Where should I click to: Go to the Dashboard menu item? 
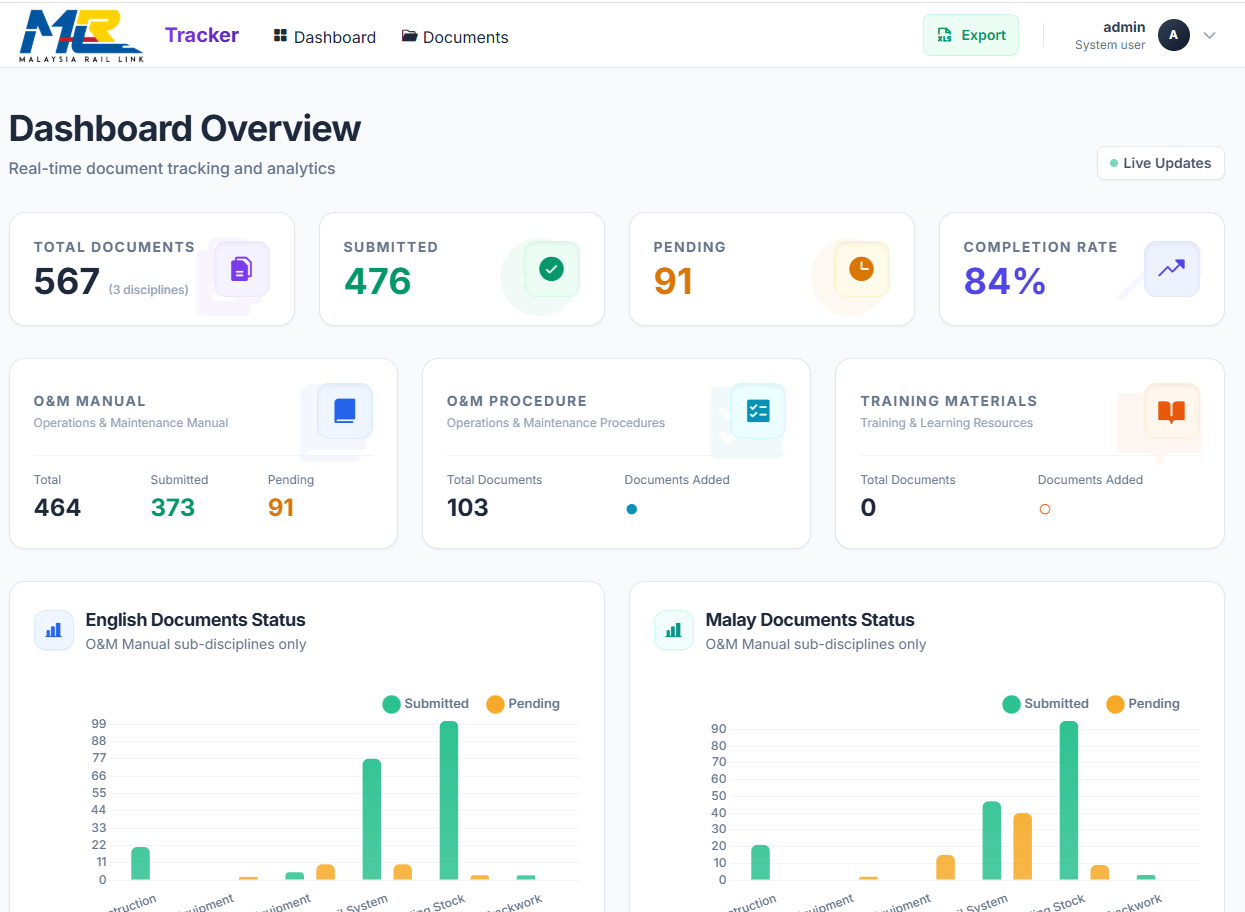tap(324, 37)
